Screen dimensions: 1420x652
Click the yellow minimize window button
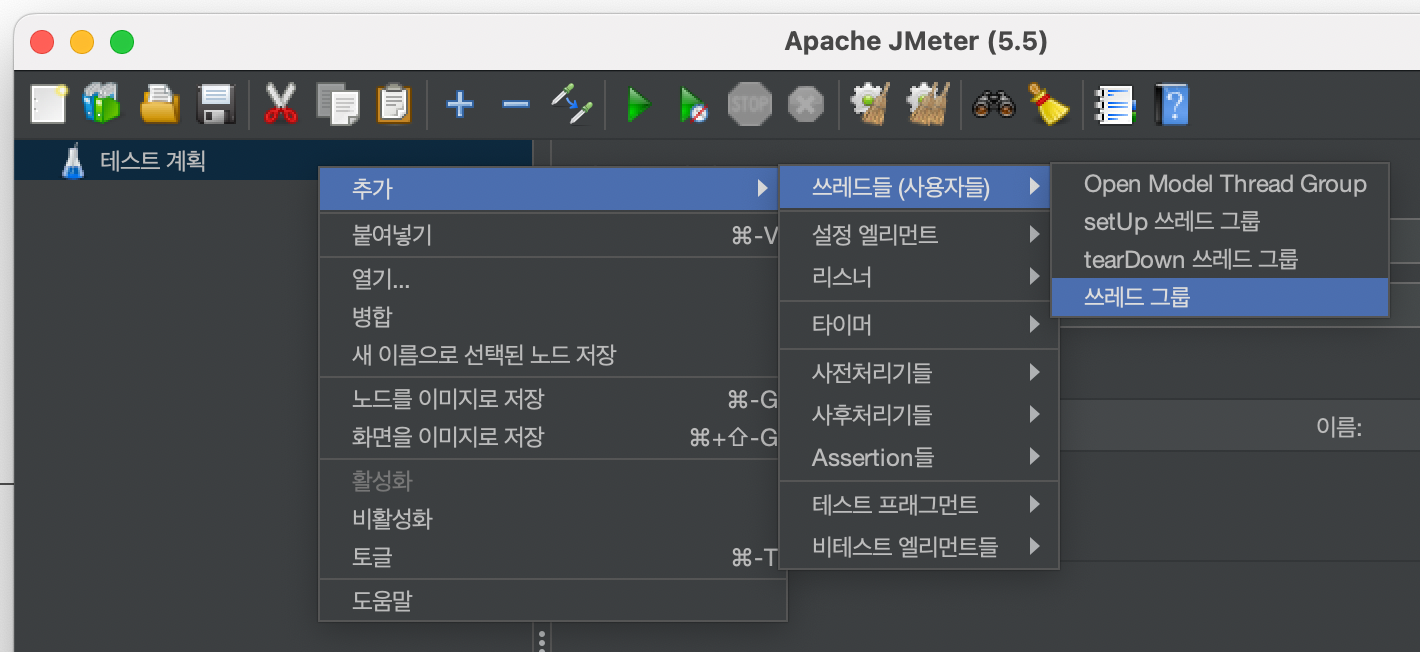[81, 43]
